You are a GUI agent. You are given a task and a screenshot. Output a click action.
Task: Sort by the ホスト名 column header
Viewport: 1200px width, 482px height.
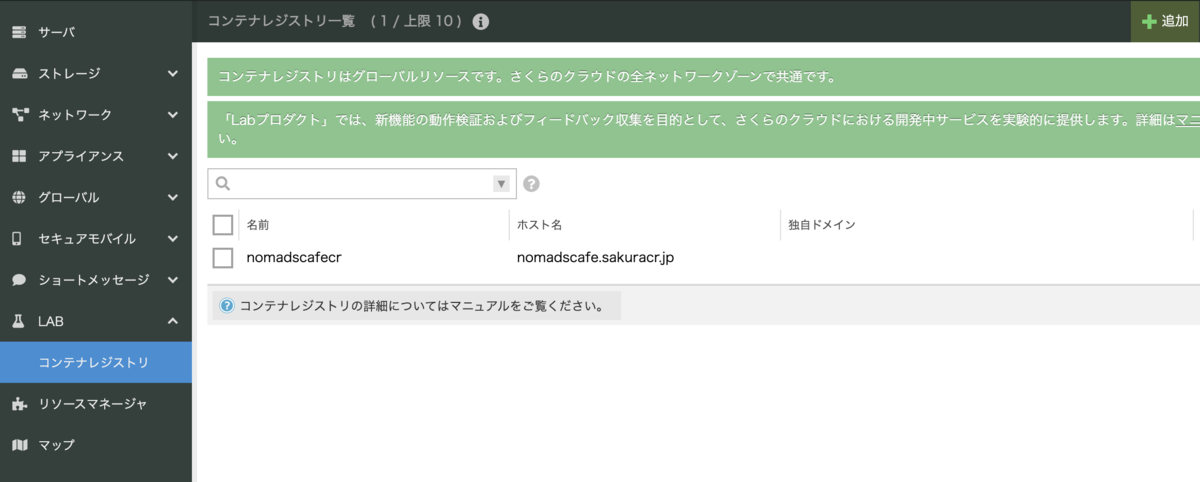(x=539, y=225)
